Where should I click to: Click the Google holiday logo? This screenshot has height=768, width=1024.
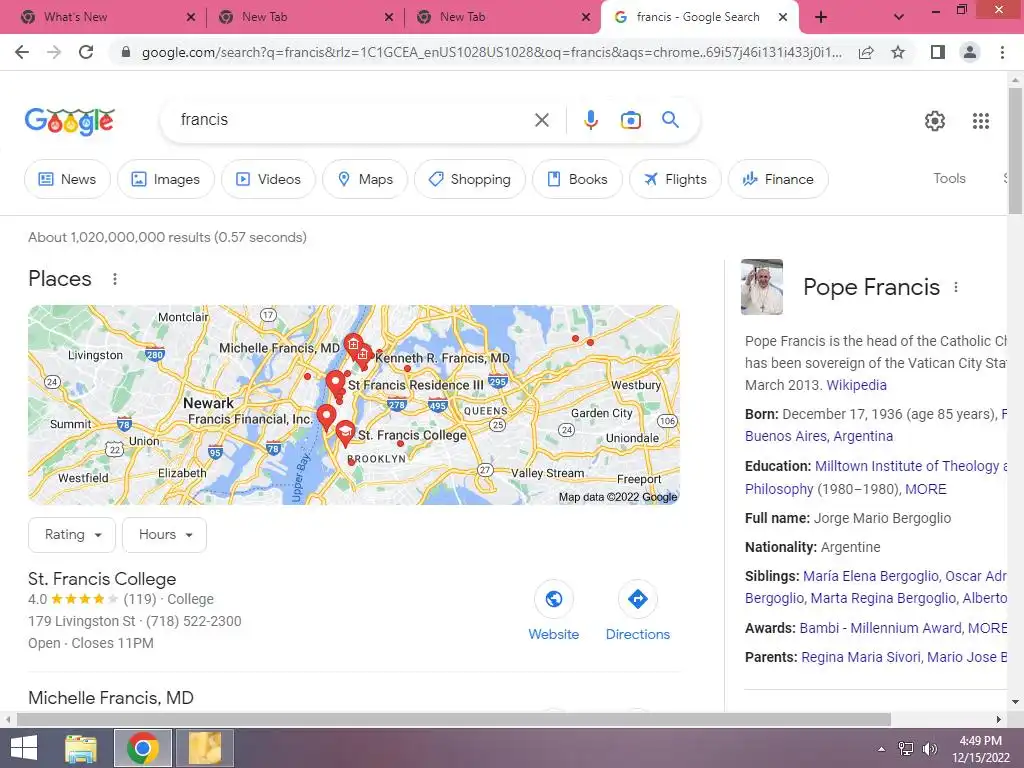pos(69,121)
